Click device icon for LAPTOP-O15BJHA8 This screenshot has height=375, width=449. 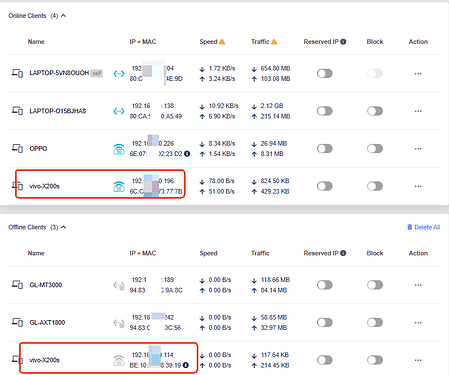[x=17, y=111]
